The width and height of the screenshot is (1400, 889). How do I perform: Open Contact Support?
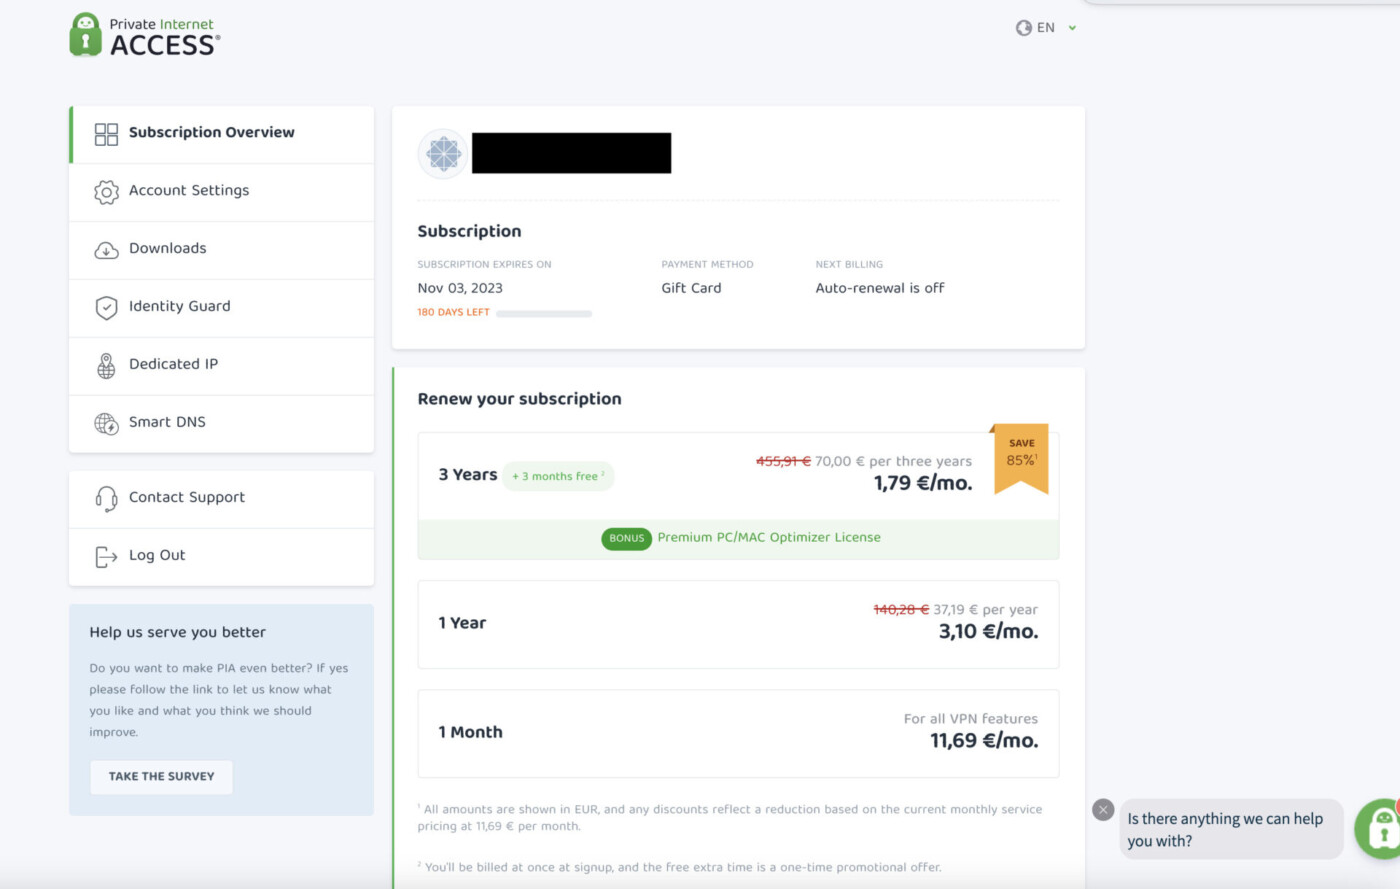pos(221,499)
